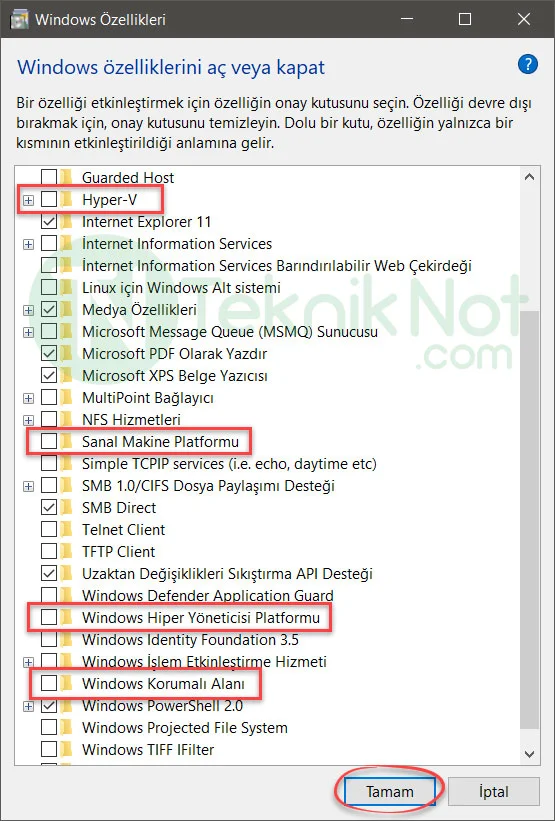Viewport: 555px width, 821px height.
Task: Uncheck Microsoft XPS Belge Yazıcısı
Action: click(49, 375)
